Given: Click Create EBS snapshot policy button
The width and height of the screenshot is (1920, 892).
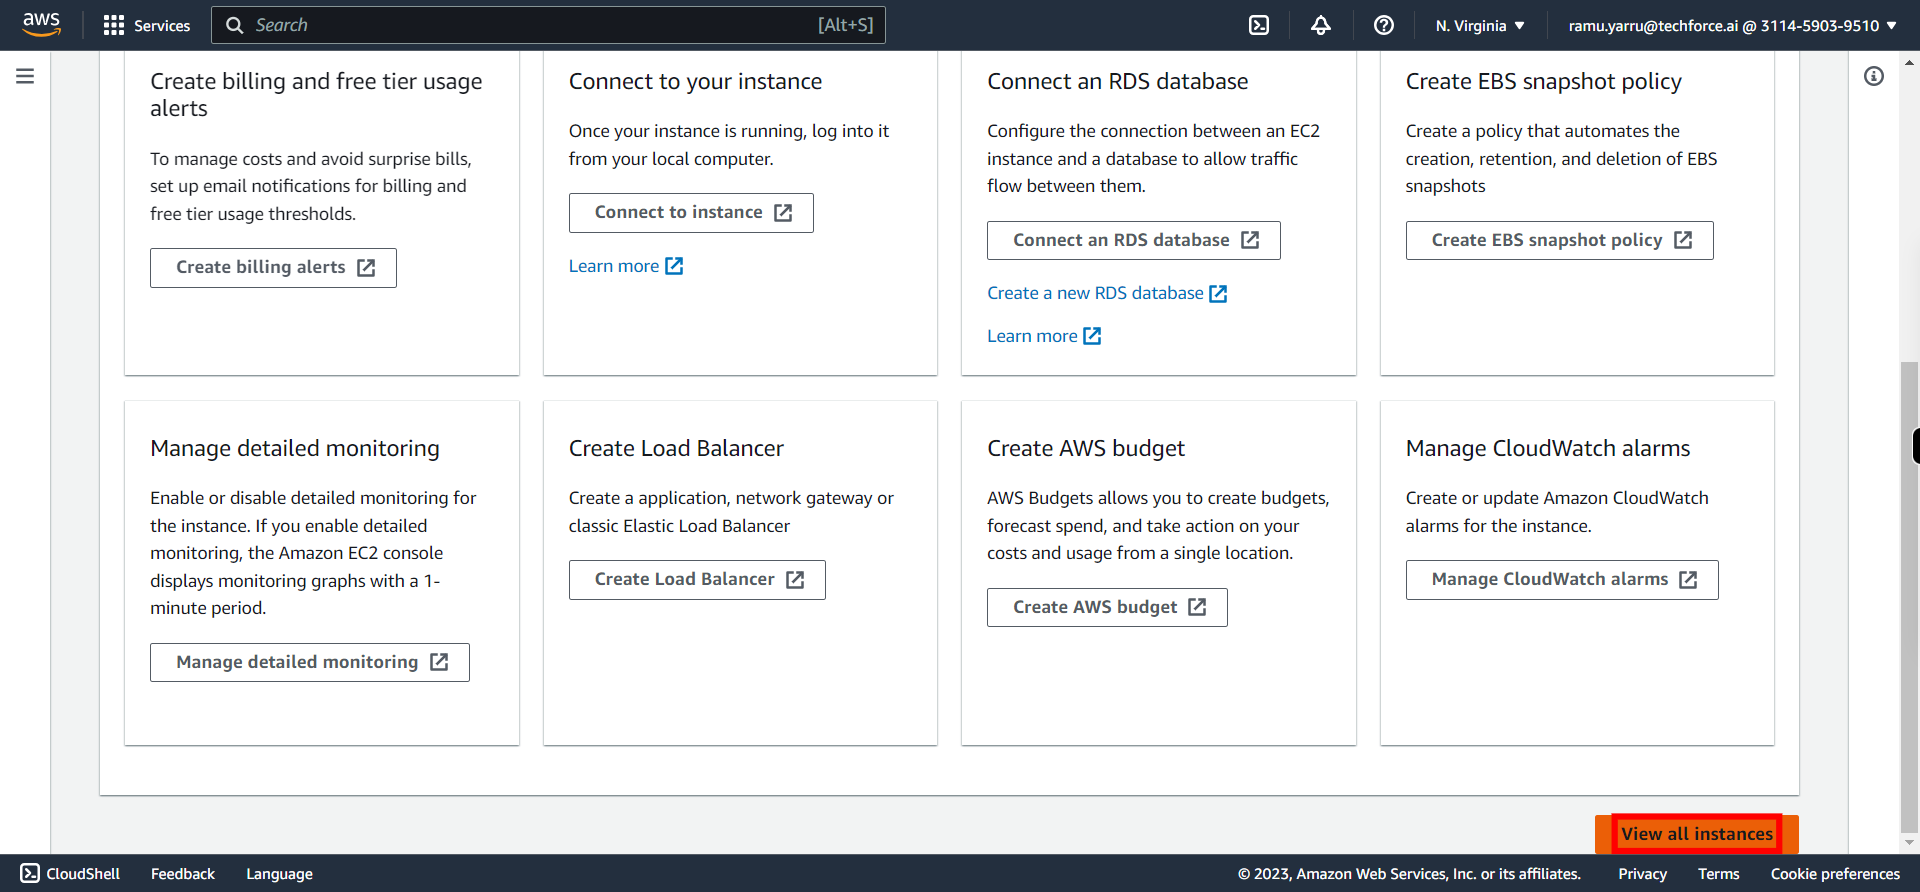Looking at the screenshot, I should pyautogui.click(x=1559, y=240).
